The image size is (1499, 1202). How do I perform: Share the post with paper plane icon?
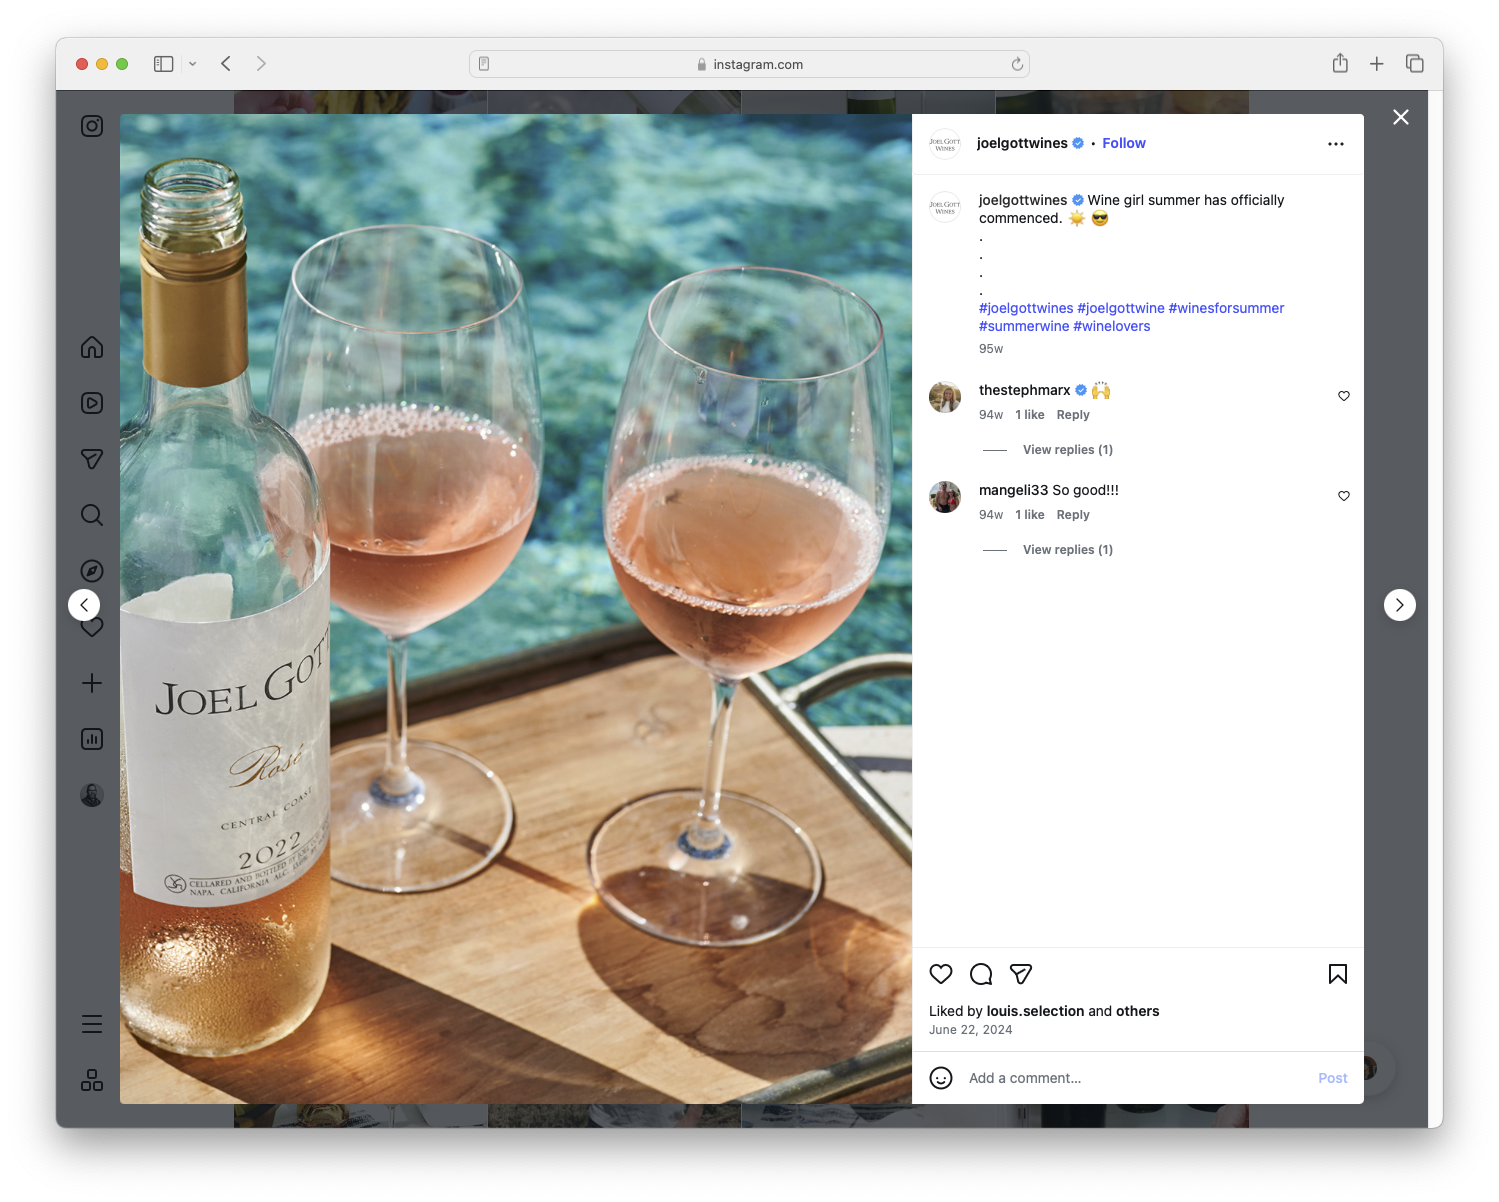pyautogui.click(x=1021, y=974)
